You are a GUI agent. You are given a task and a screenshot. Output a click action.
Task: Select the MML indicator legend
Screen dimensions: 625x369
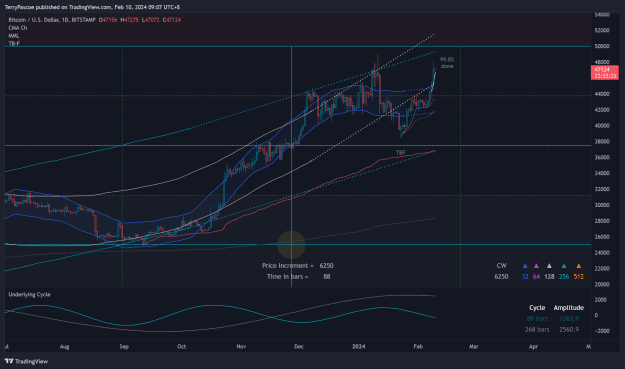[x=14, y=36]
